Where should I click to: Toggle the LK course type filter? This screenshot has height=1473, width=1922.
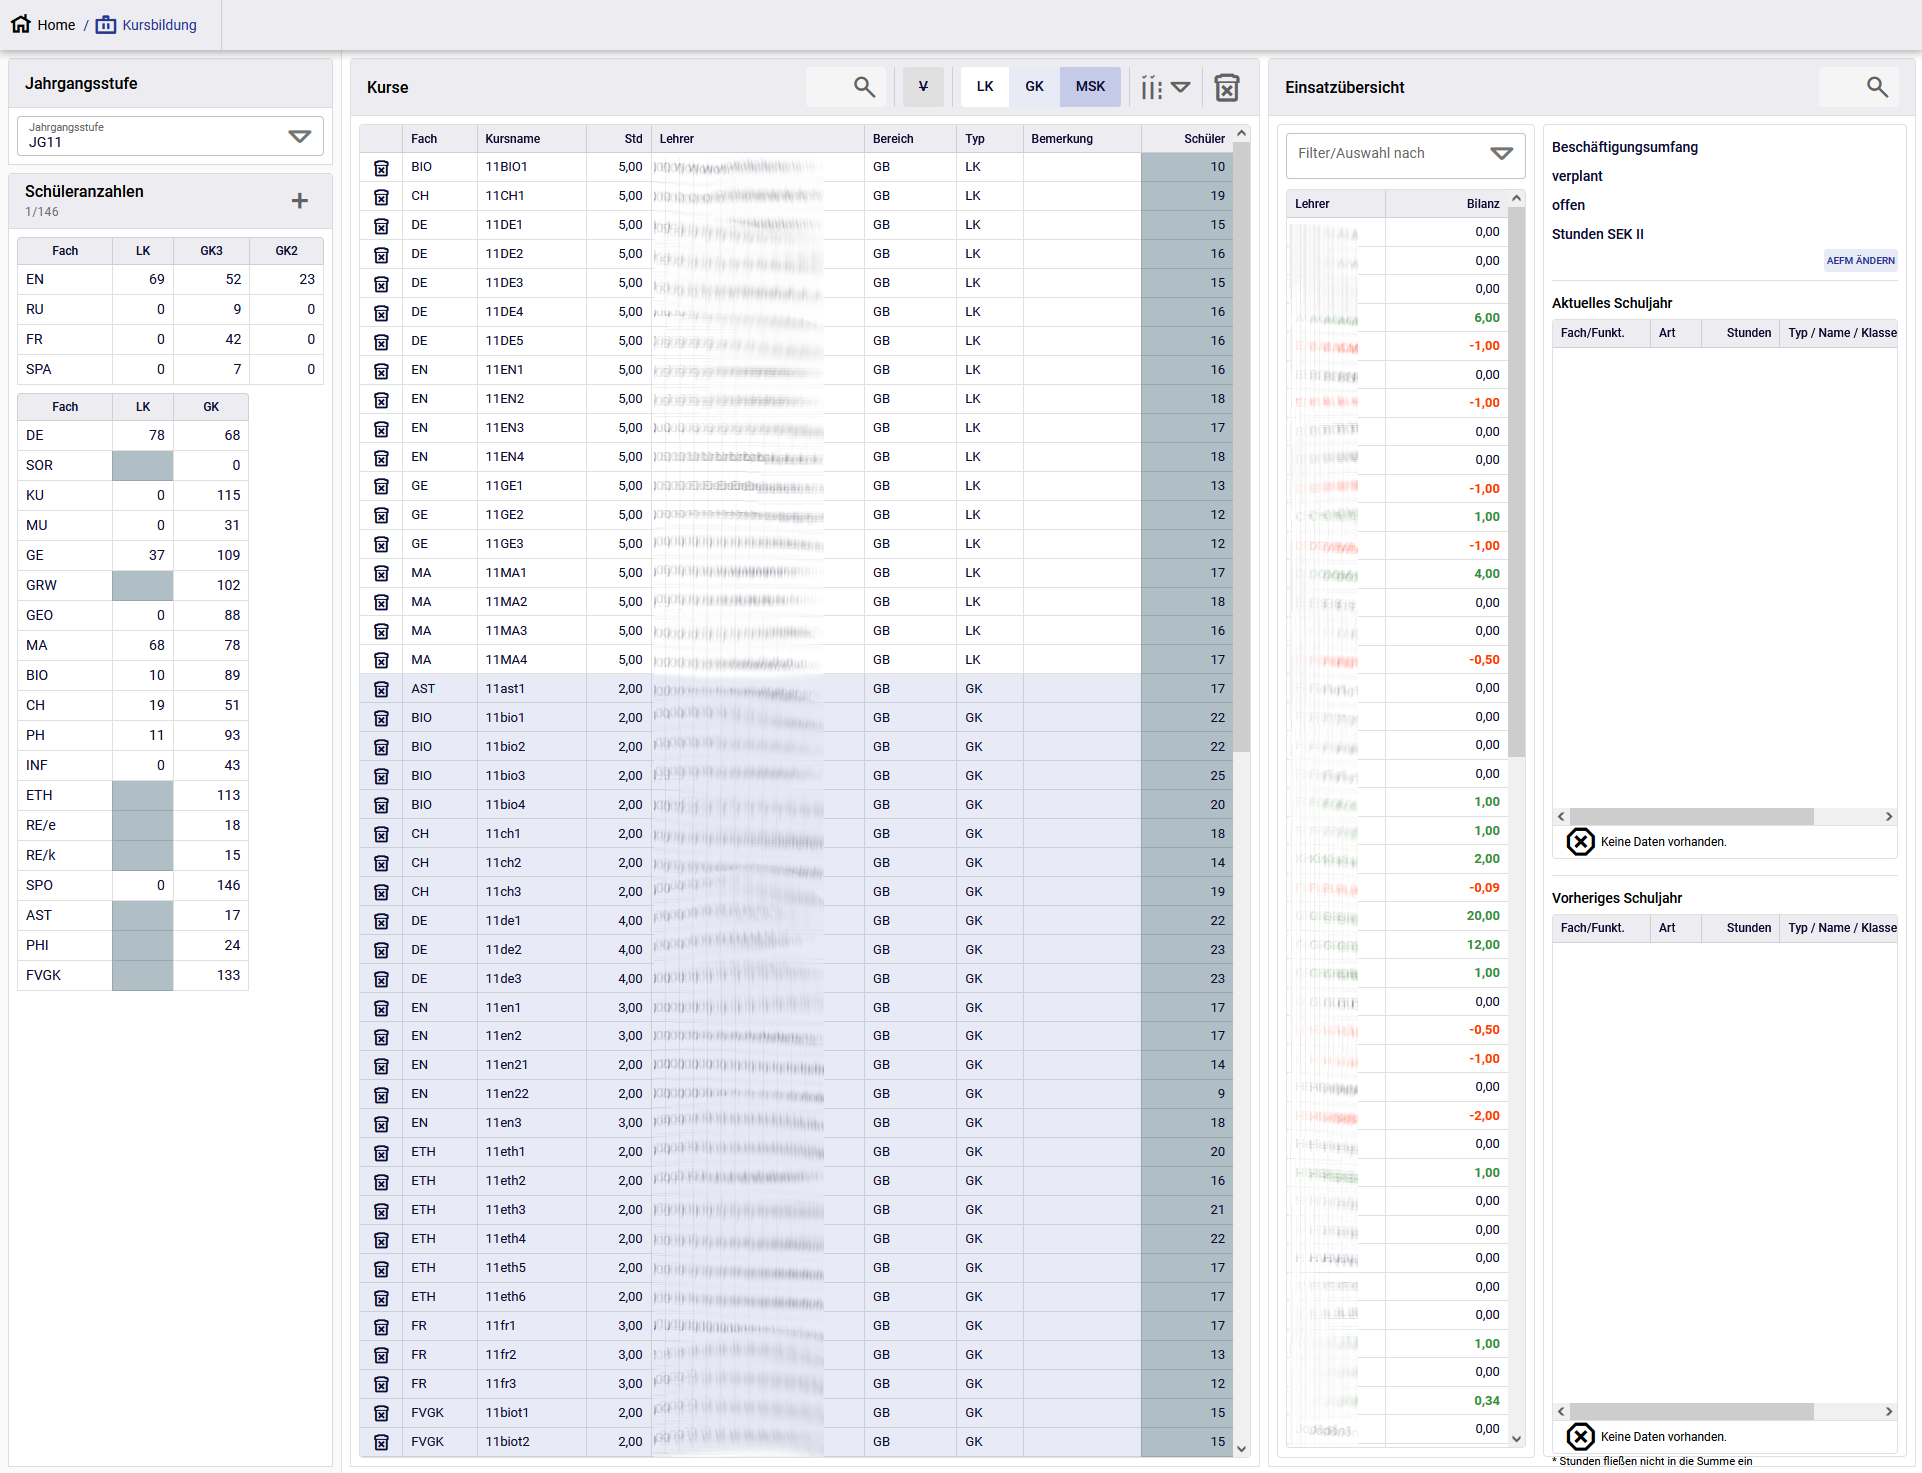coord(984,87)
